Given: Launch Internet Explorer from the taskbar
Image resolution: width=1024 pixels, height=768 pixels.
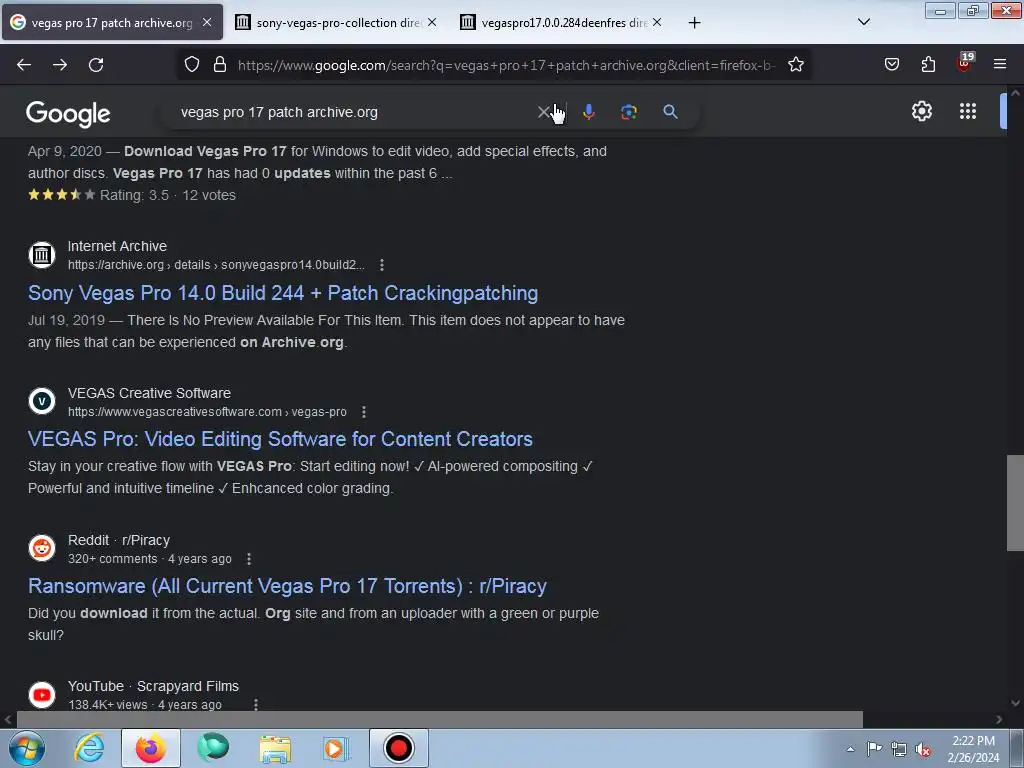Looking at the screenshot, I should [x=88, y=748].
